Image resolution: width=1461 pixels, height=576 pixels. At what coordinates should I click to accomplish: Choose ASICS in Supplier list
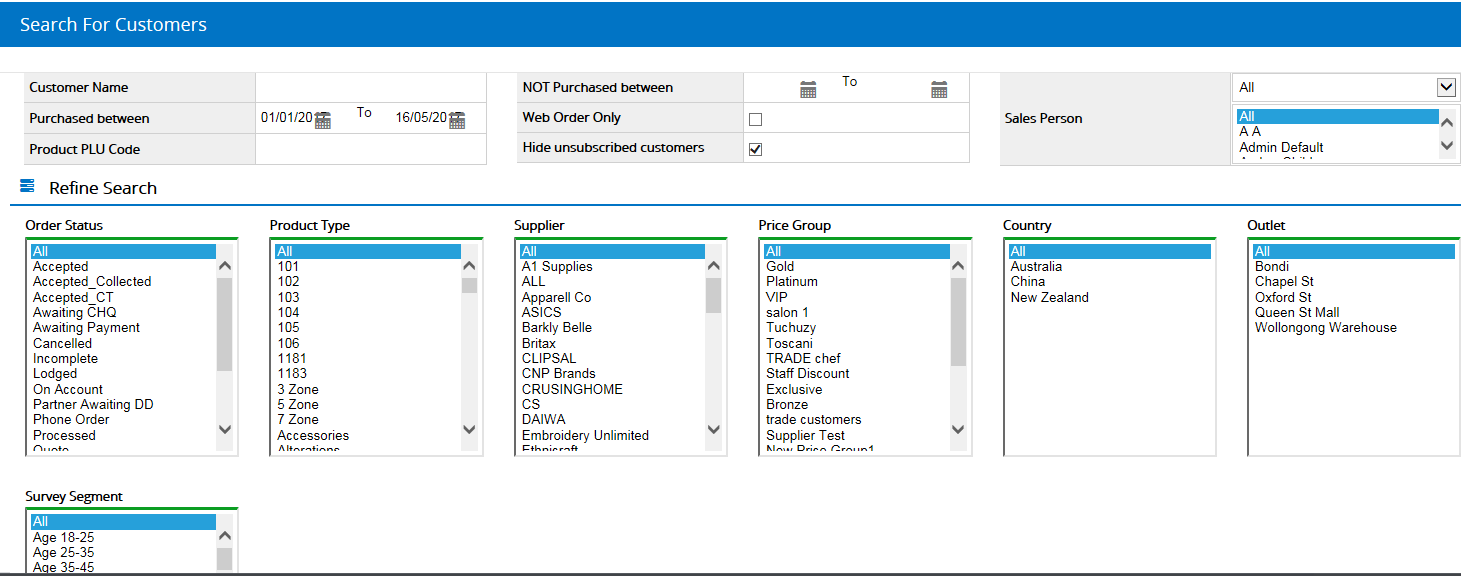pyautogui.click(x=611, y=312)
